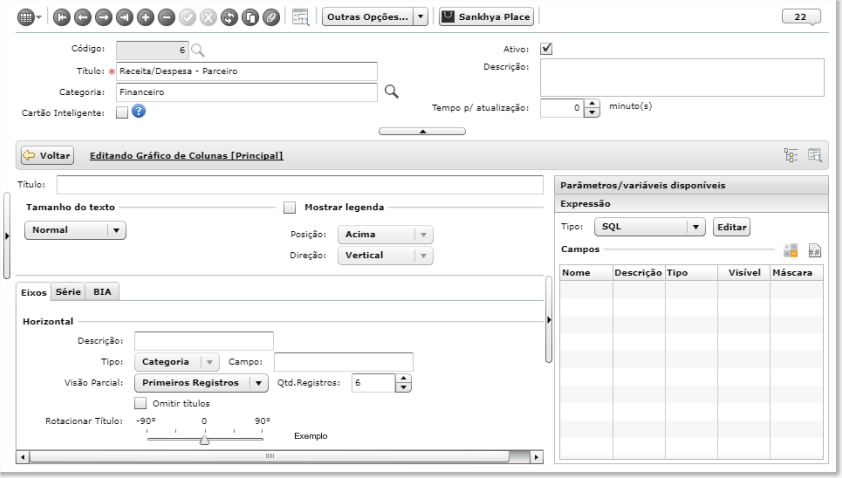Collapse the right parameters panel handle
The height and width of the screenshot is (478, 842).
[x=548, y=320]
